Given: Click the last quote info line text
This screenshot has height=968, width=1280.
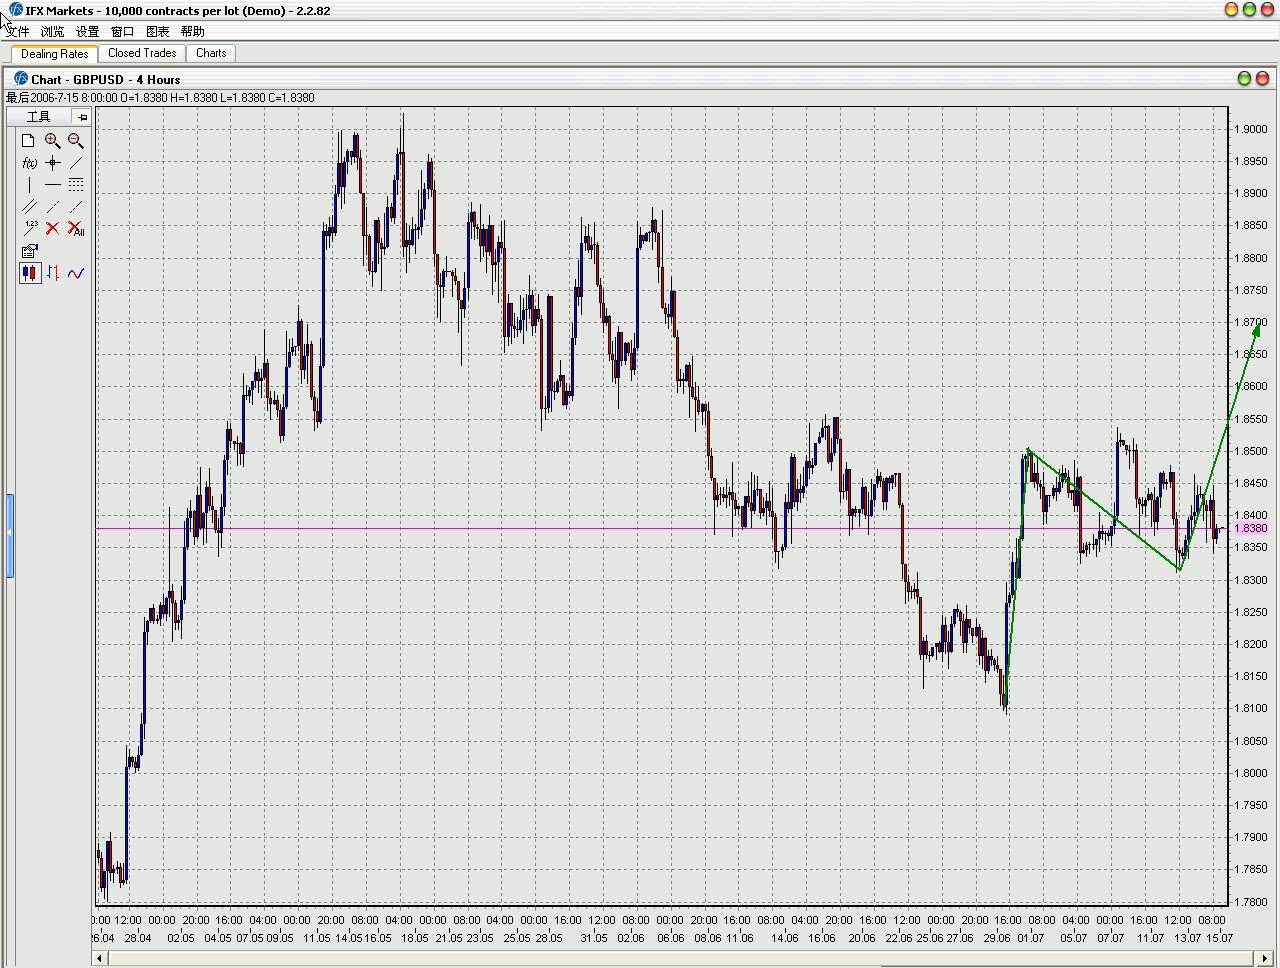Looking at the screenshot, I should point(160,98).
